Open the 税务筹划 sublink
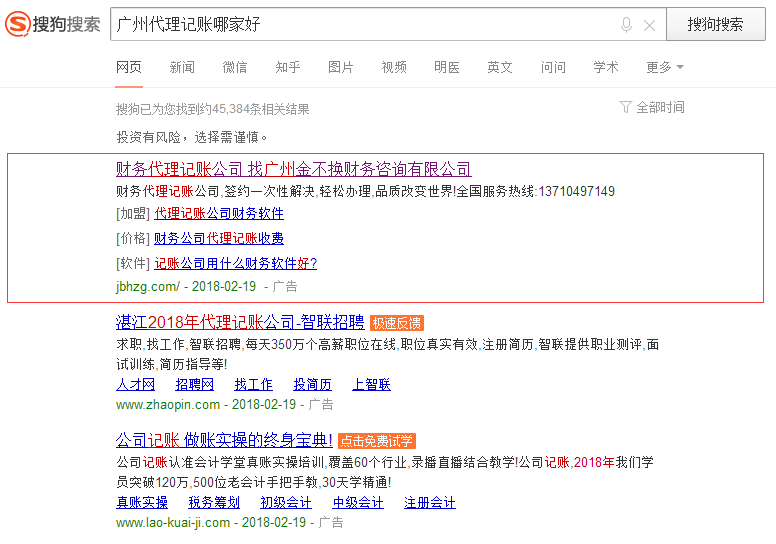This screenshot has width=776, height=544. (214, 503)
